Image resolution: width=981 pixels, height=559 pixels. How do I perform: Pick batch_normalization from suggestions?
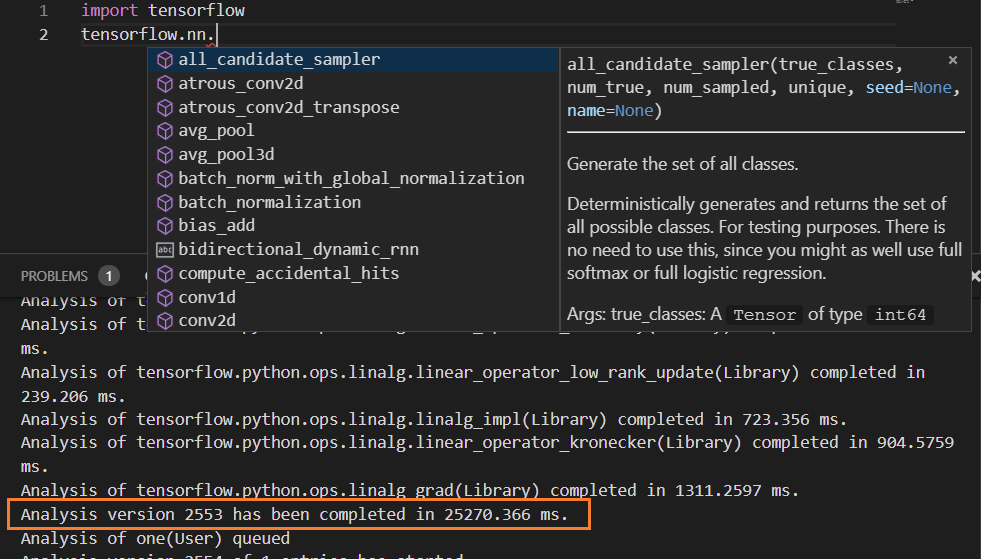[x=353, y=202]
